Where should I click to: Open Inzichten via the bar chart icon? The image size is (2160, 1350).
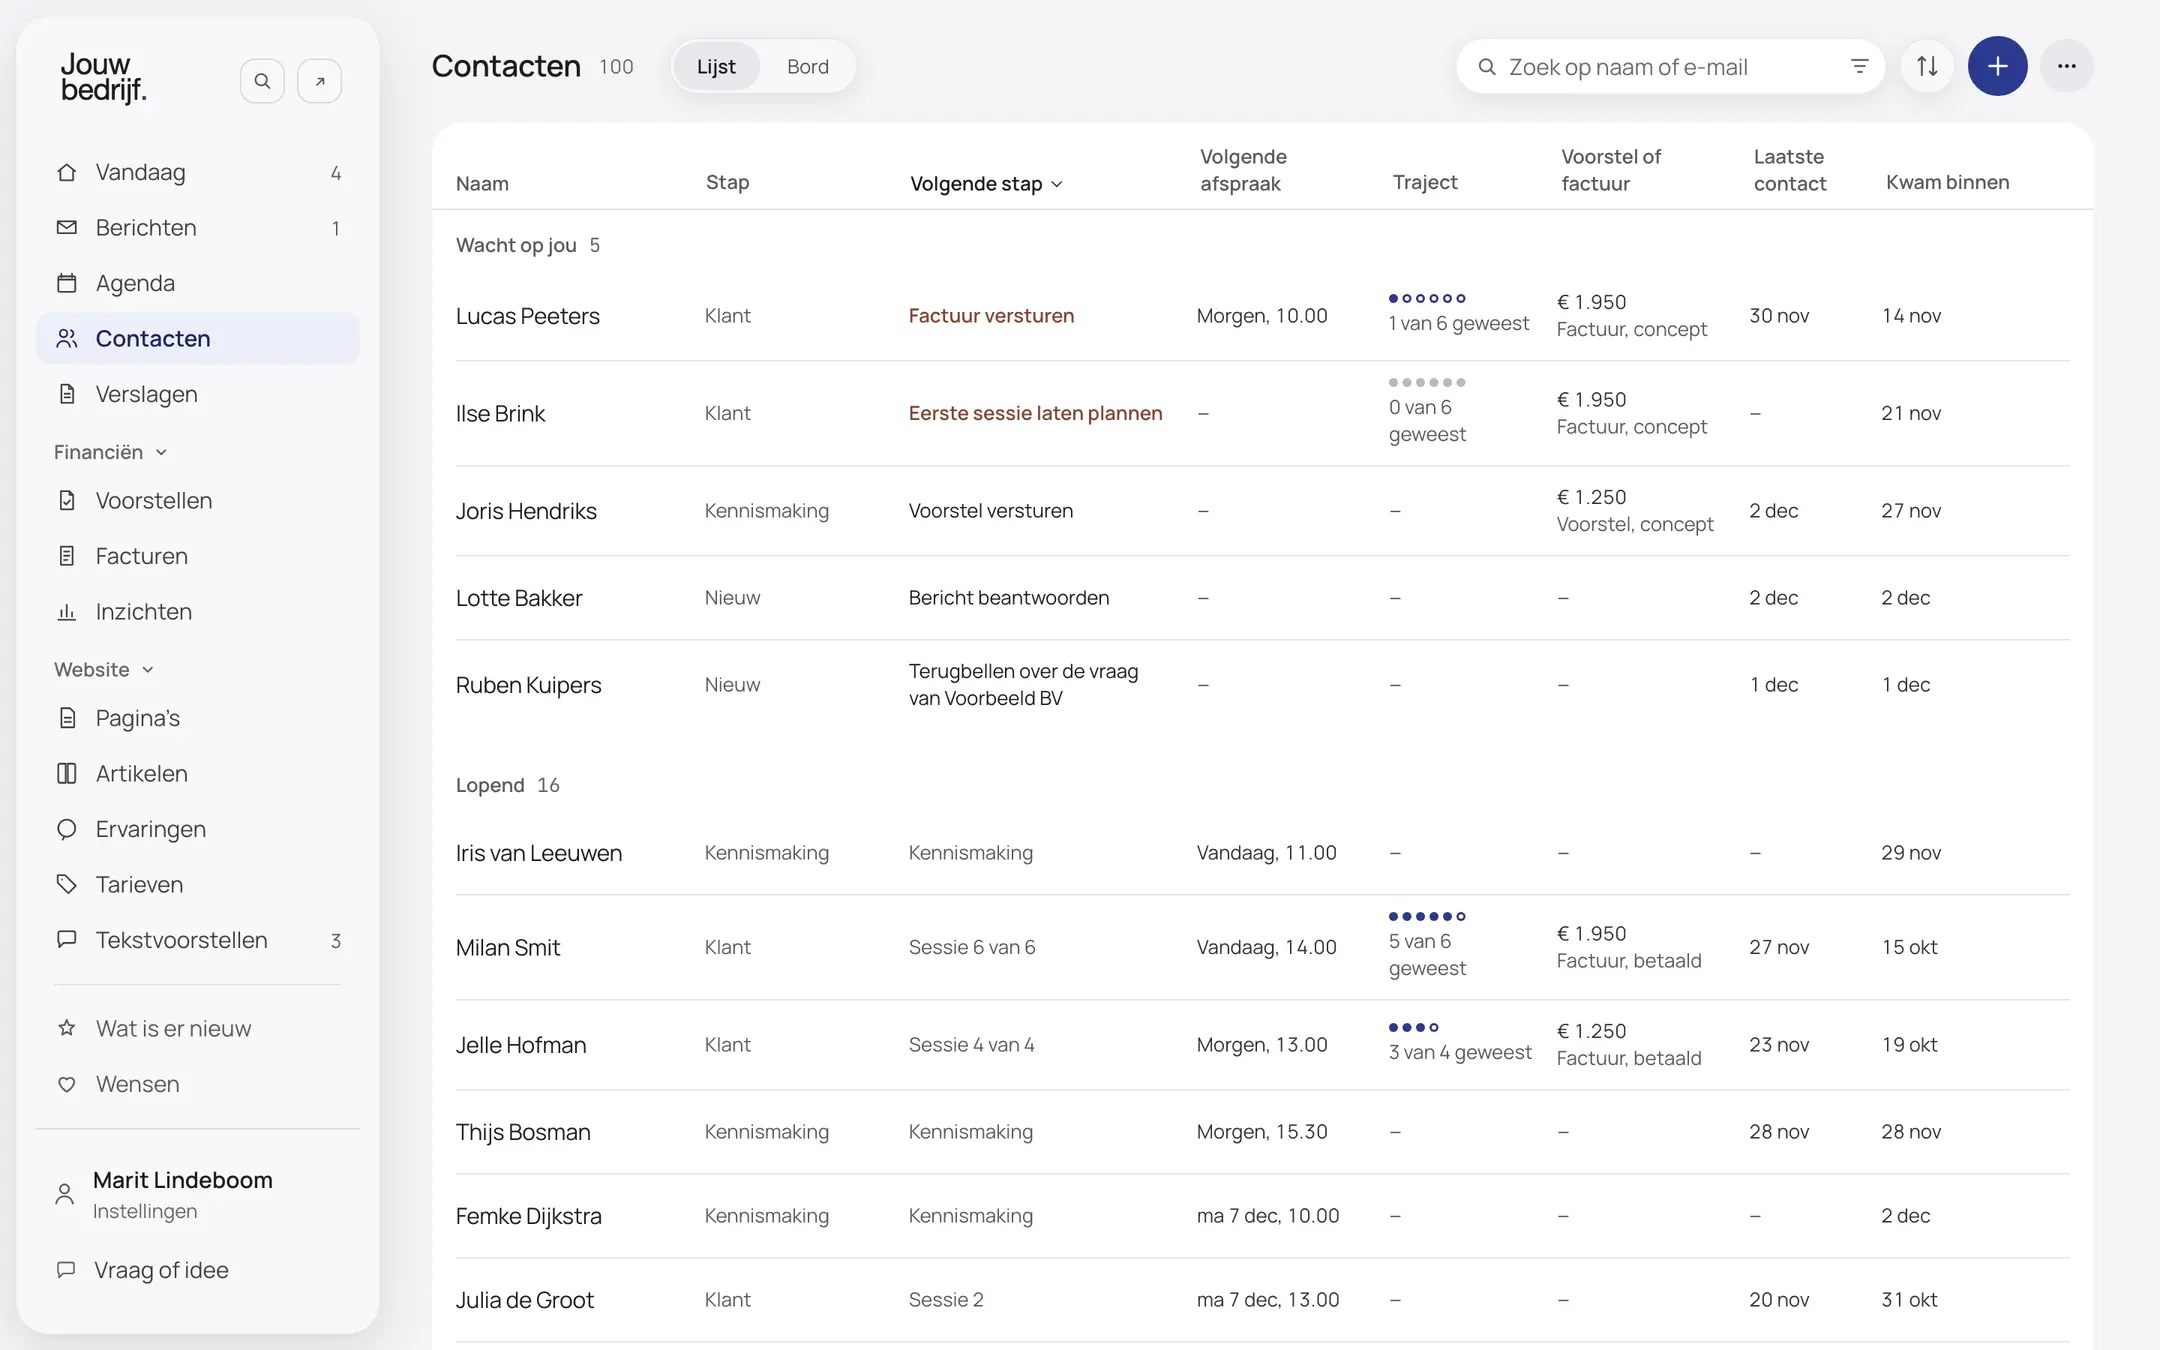click(67, 612)
